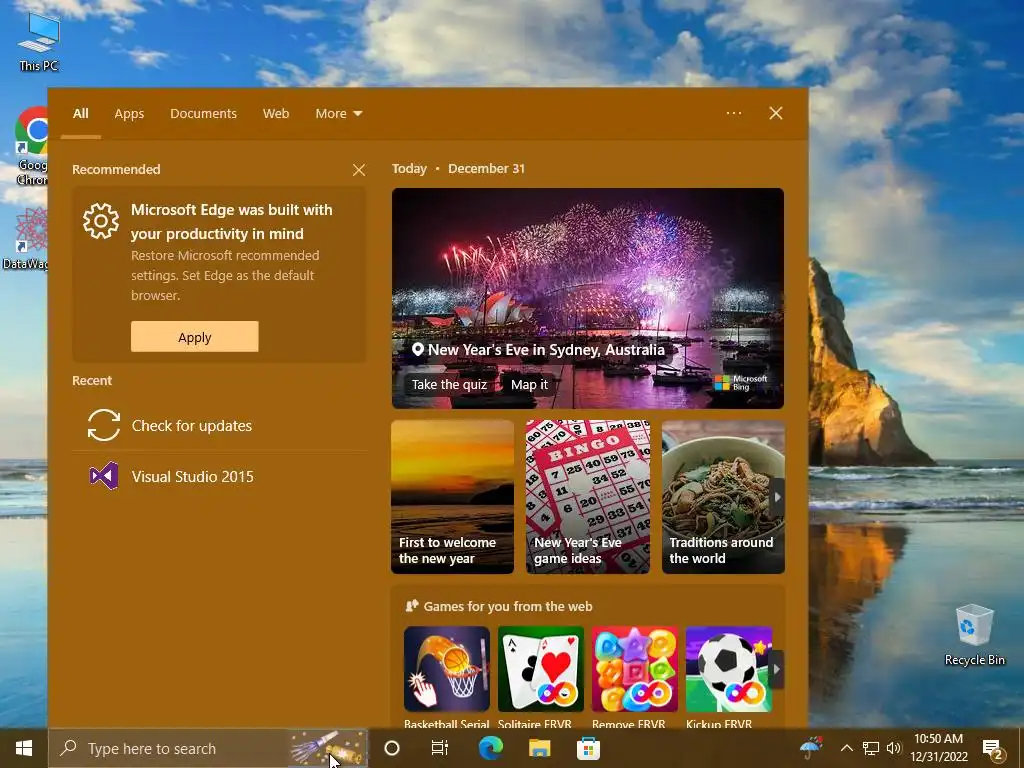The width and height of the screenshot is (1024, 768).
Task: Open File Explorer from the taskbar
Action: coord(539,748)
